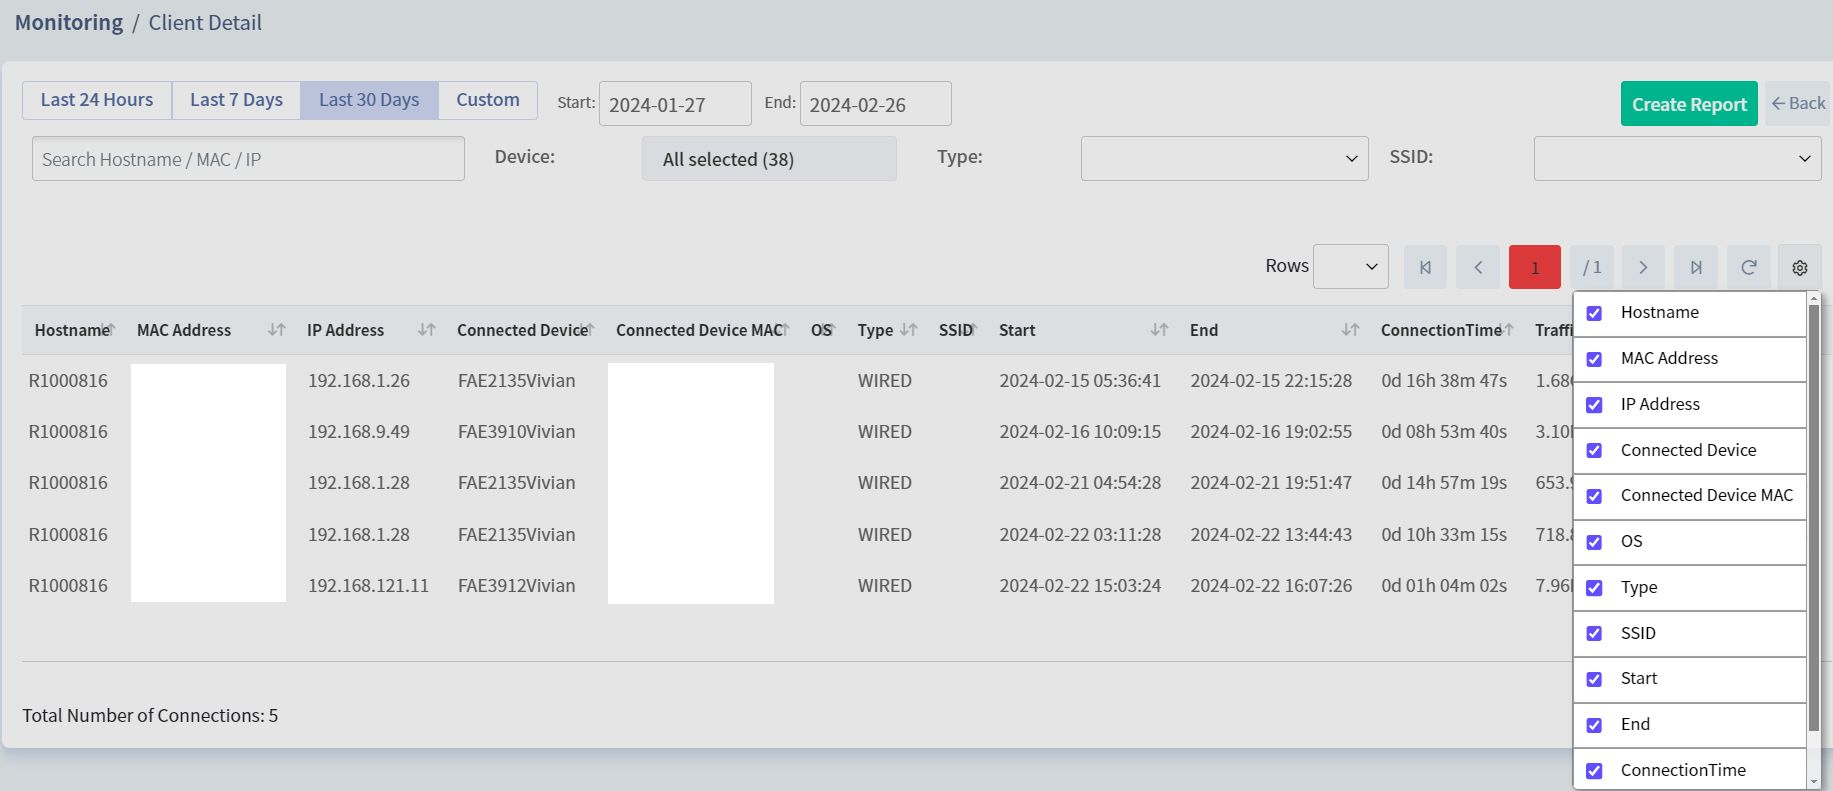Click IP 192.168.121.11 cell

tap(368, 586)
